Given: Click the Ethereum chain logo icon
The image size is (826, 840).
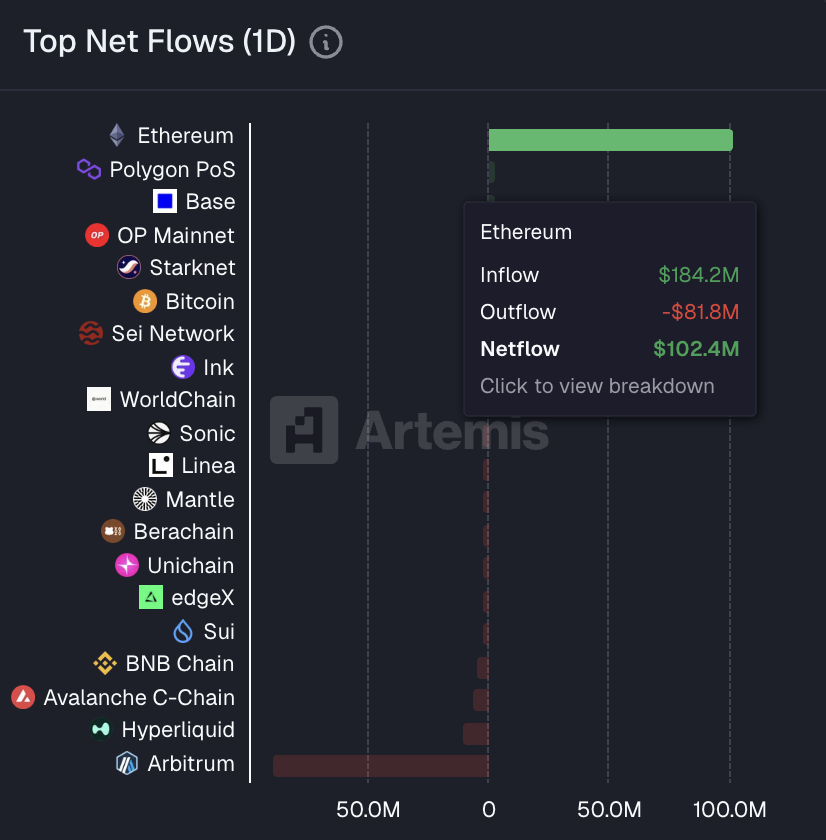Looking at the screenshot, I should [x=117, y=136].
